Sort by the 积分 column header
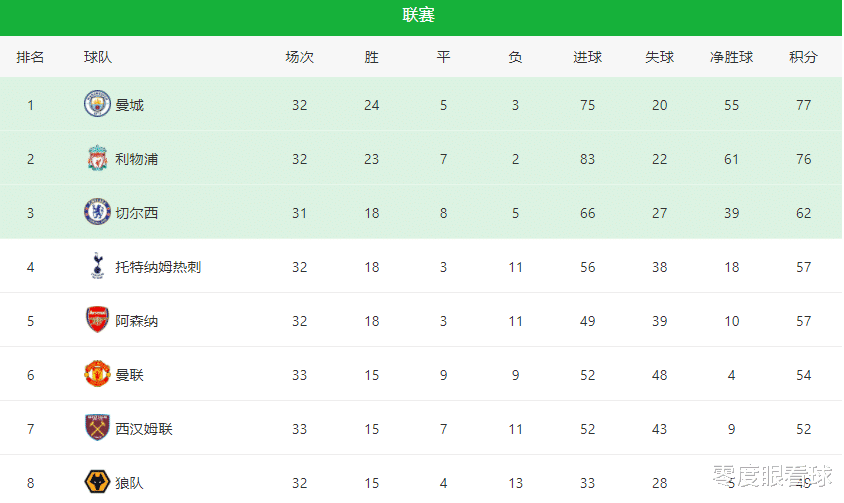 click(803, 57)
